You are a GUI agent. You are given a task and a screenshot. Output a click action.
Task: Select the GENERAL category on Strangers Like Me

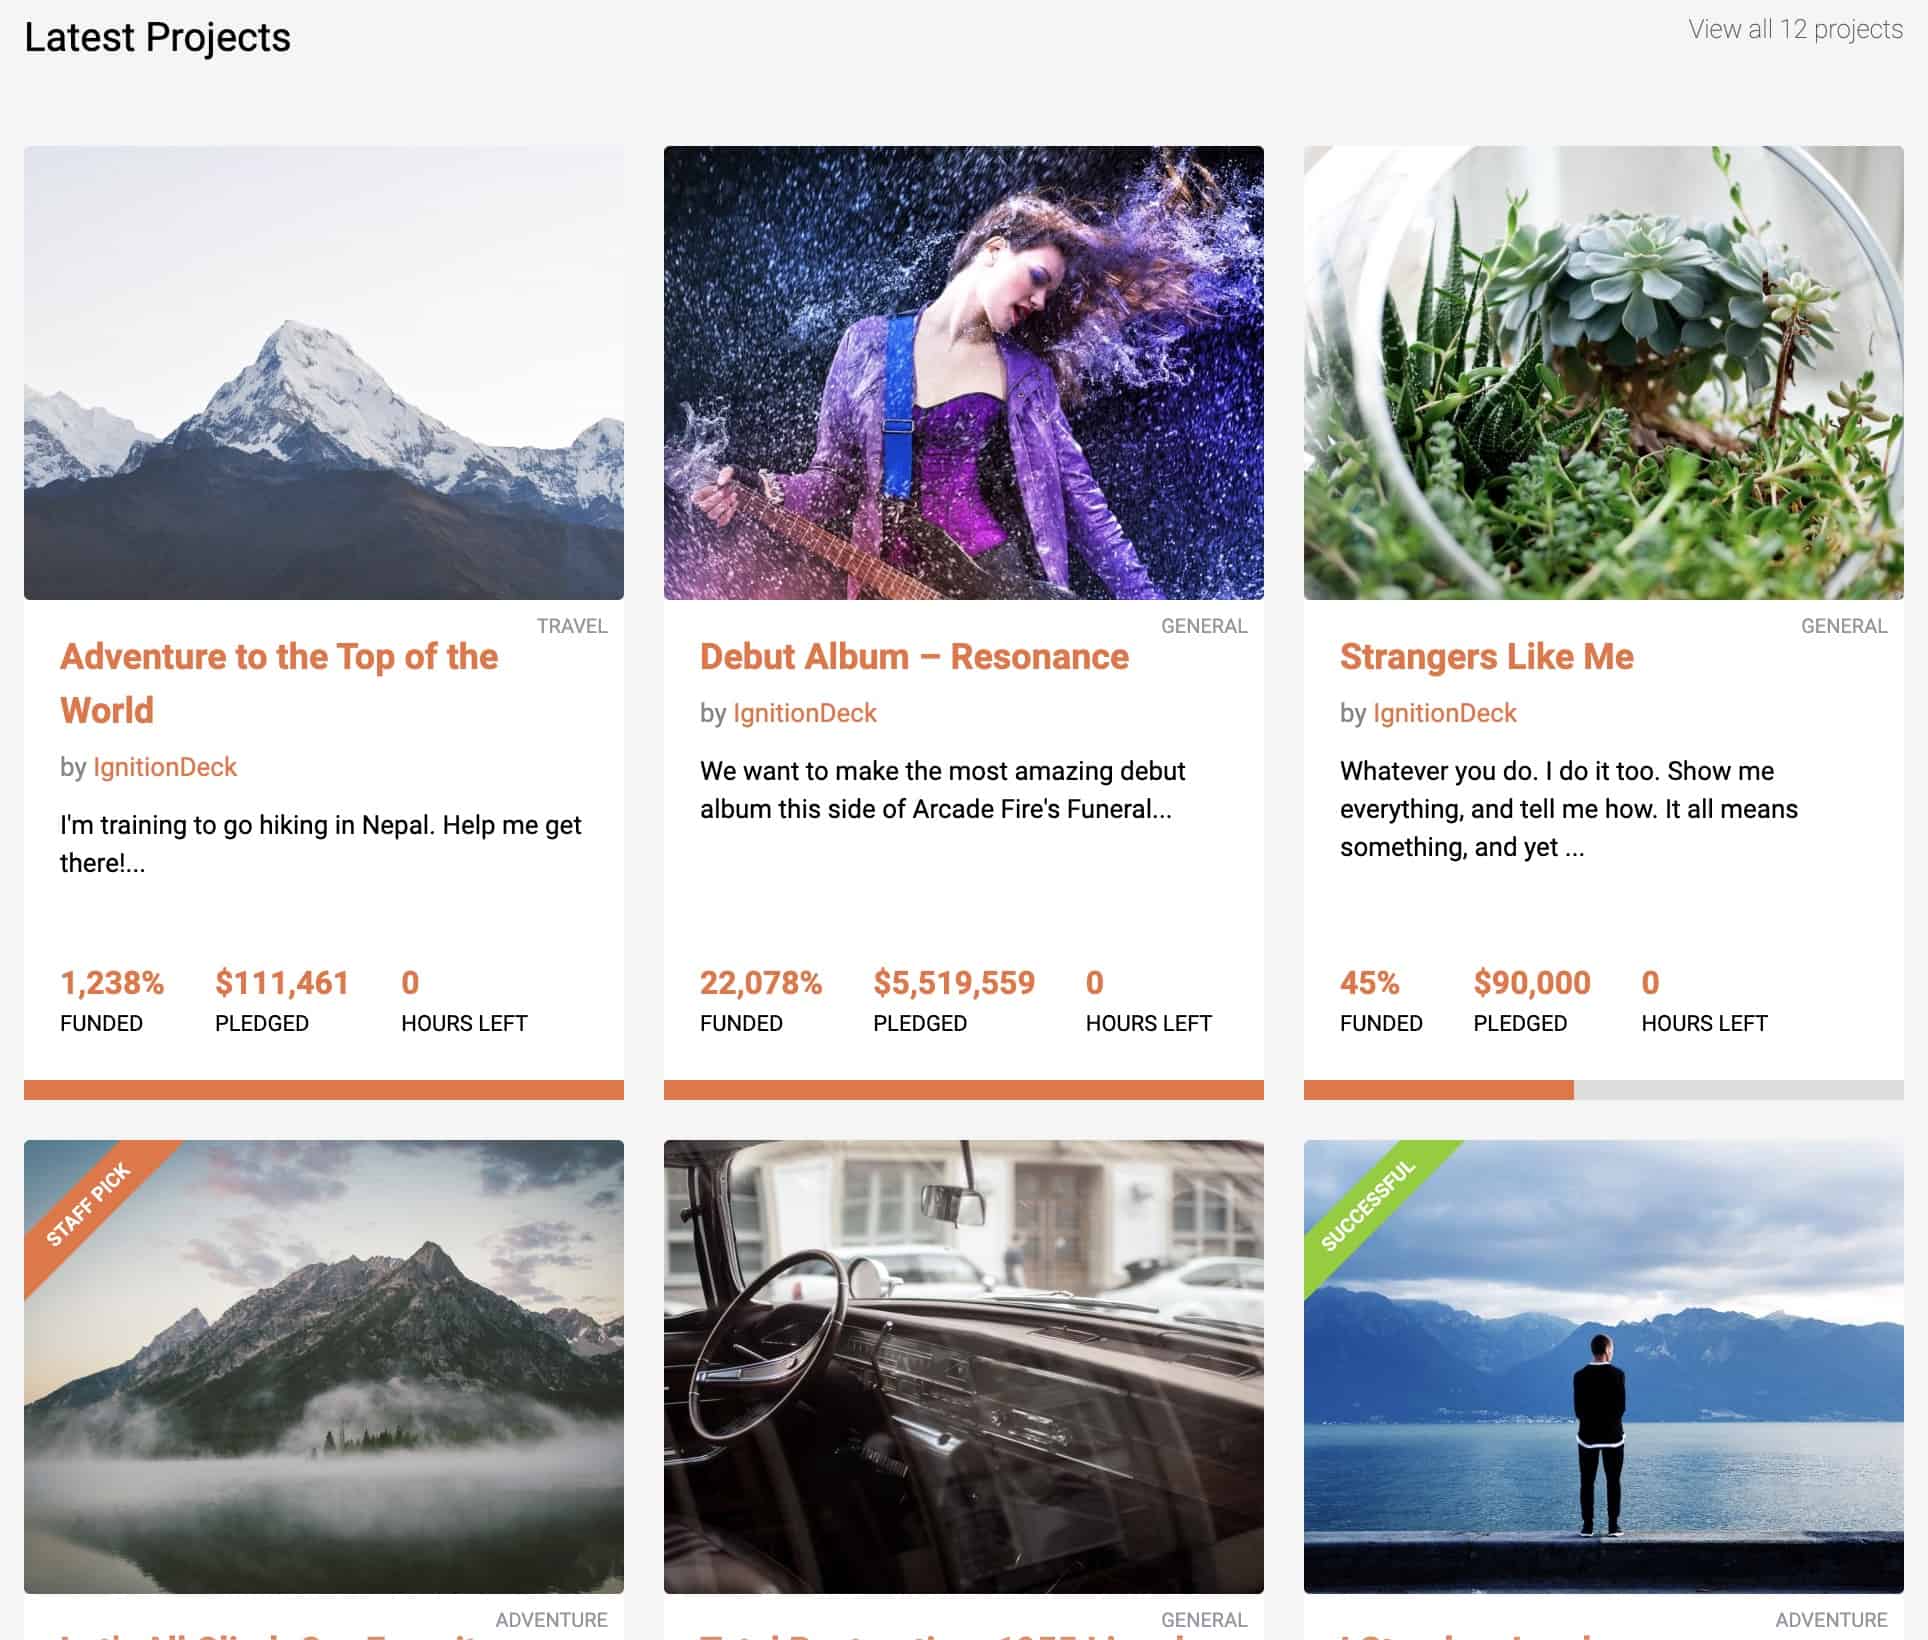(x=1843, y=626)
